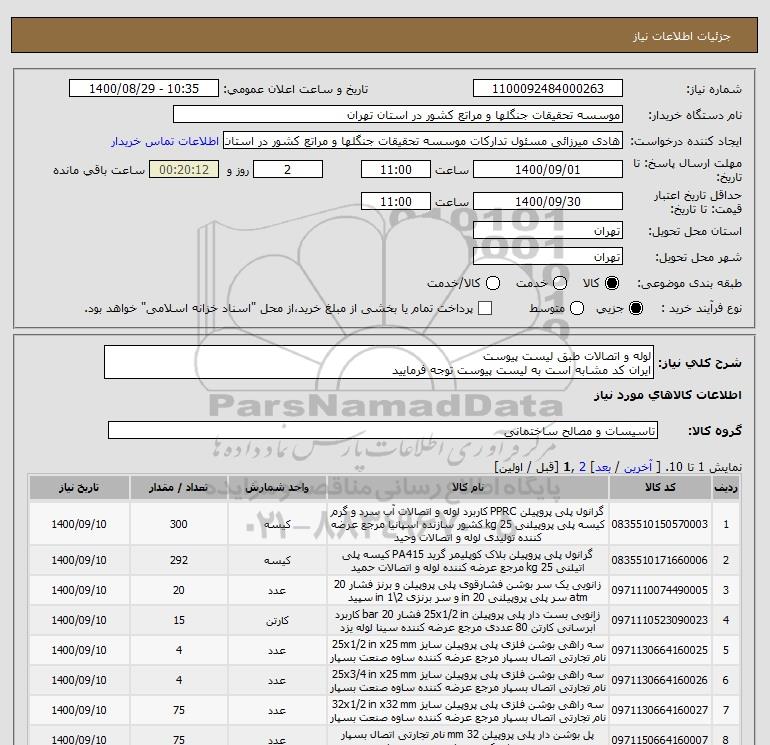Click the کد کالا column header
The height and width of the screenshot is (745, 770).
click(660, 488)
